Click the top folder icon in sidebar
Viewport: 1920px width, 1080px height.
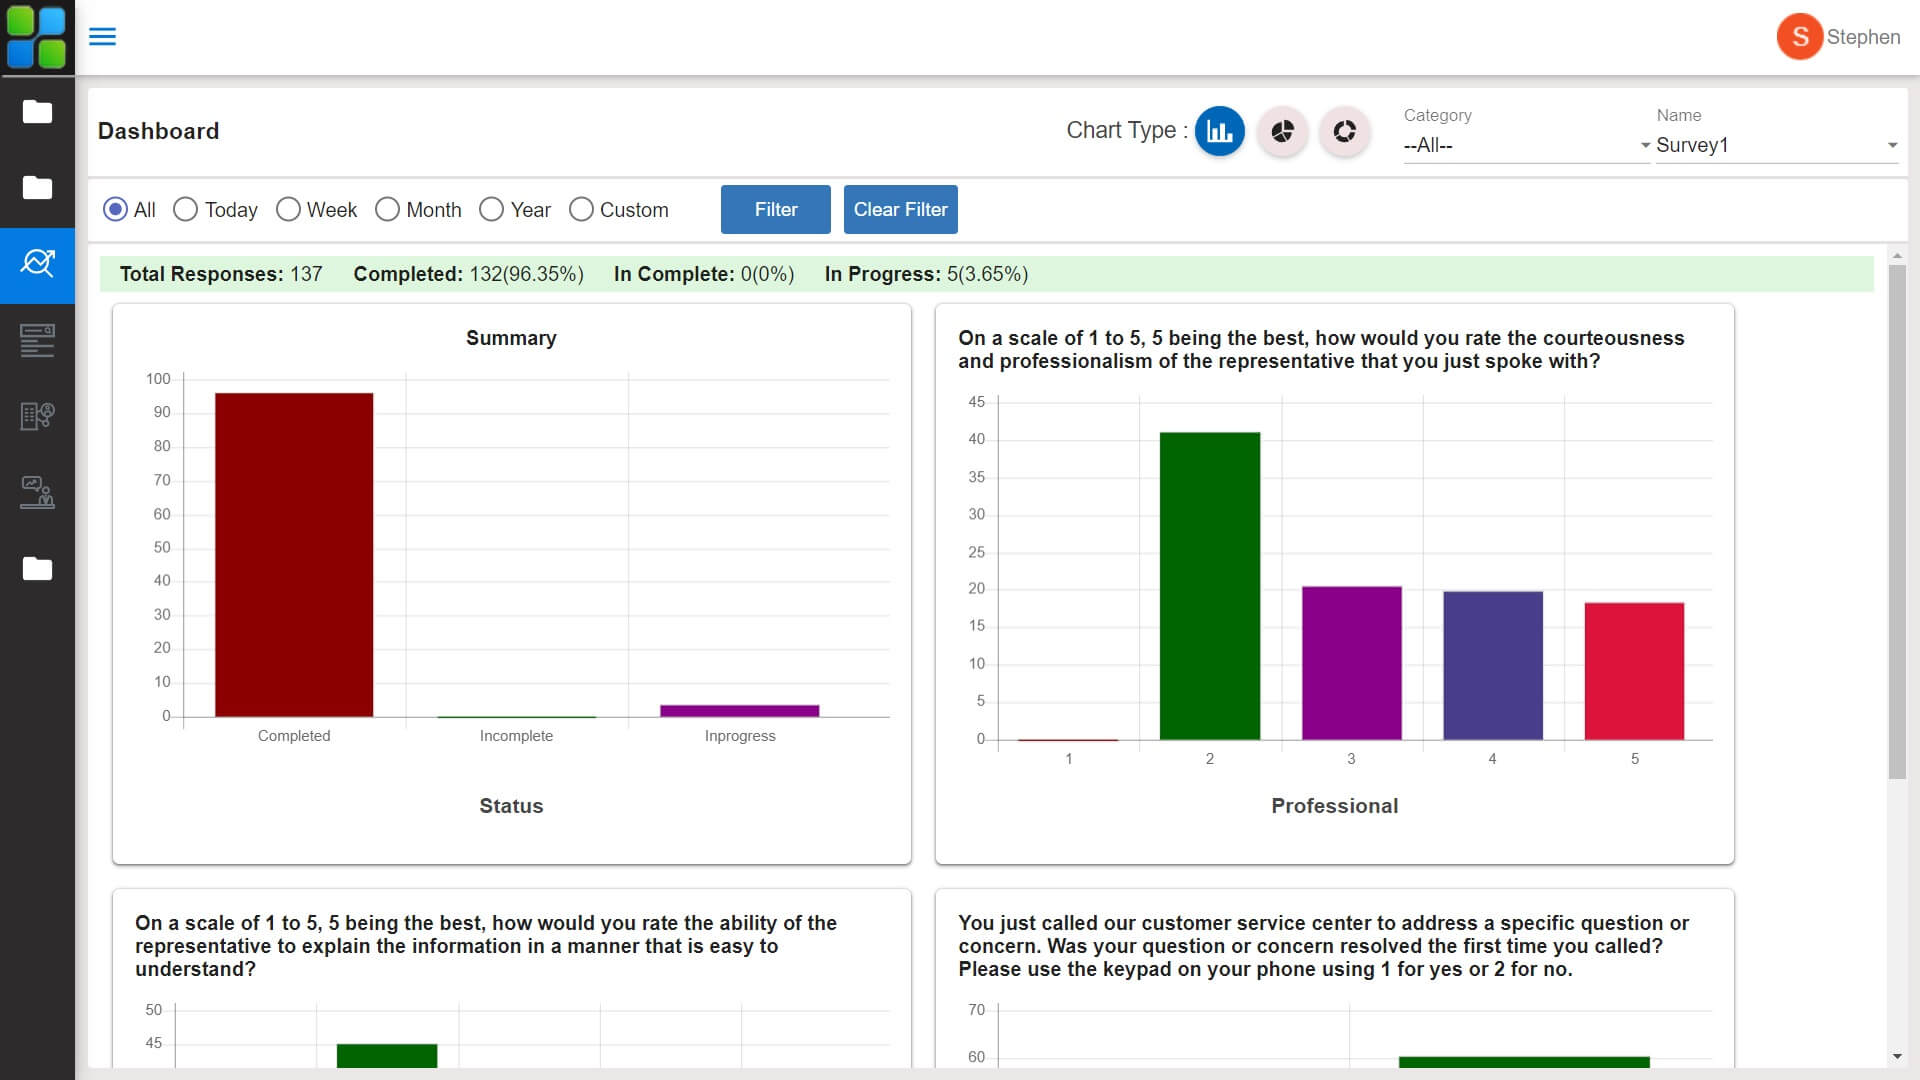pos(37,111)
